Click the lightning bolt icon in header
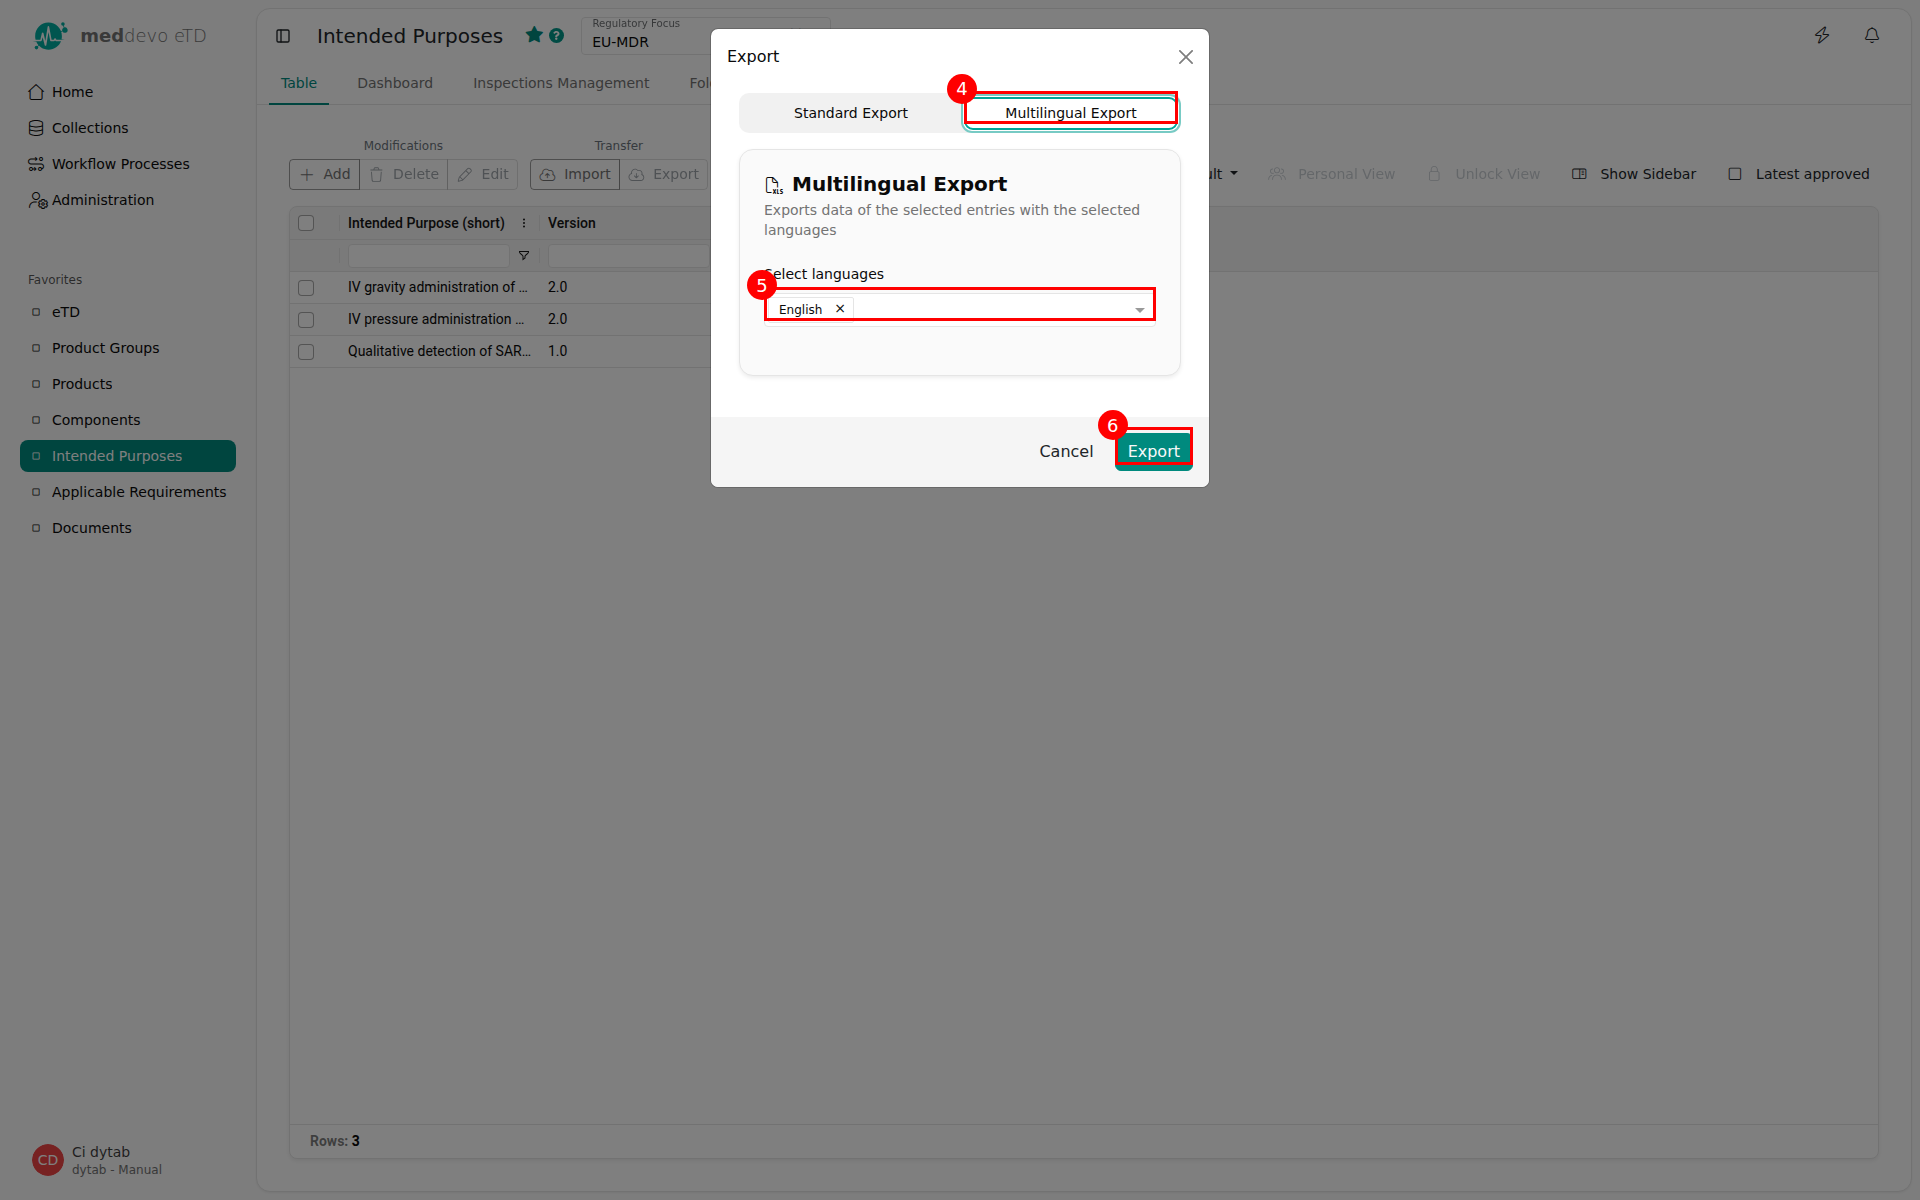The height and width of the screenshot is (1200, 1920). (1822, 36)
